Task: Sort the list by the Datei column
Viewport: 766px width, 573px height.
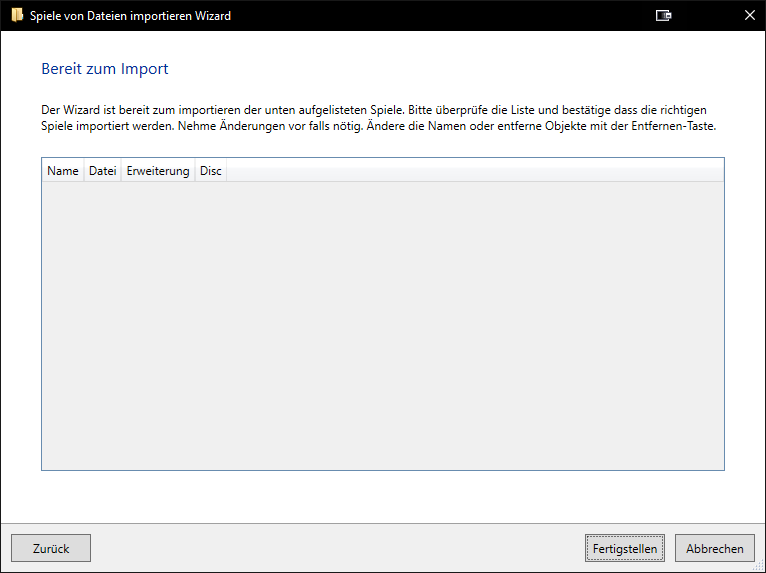Action: (x=103, y=170)
